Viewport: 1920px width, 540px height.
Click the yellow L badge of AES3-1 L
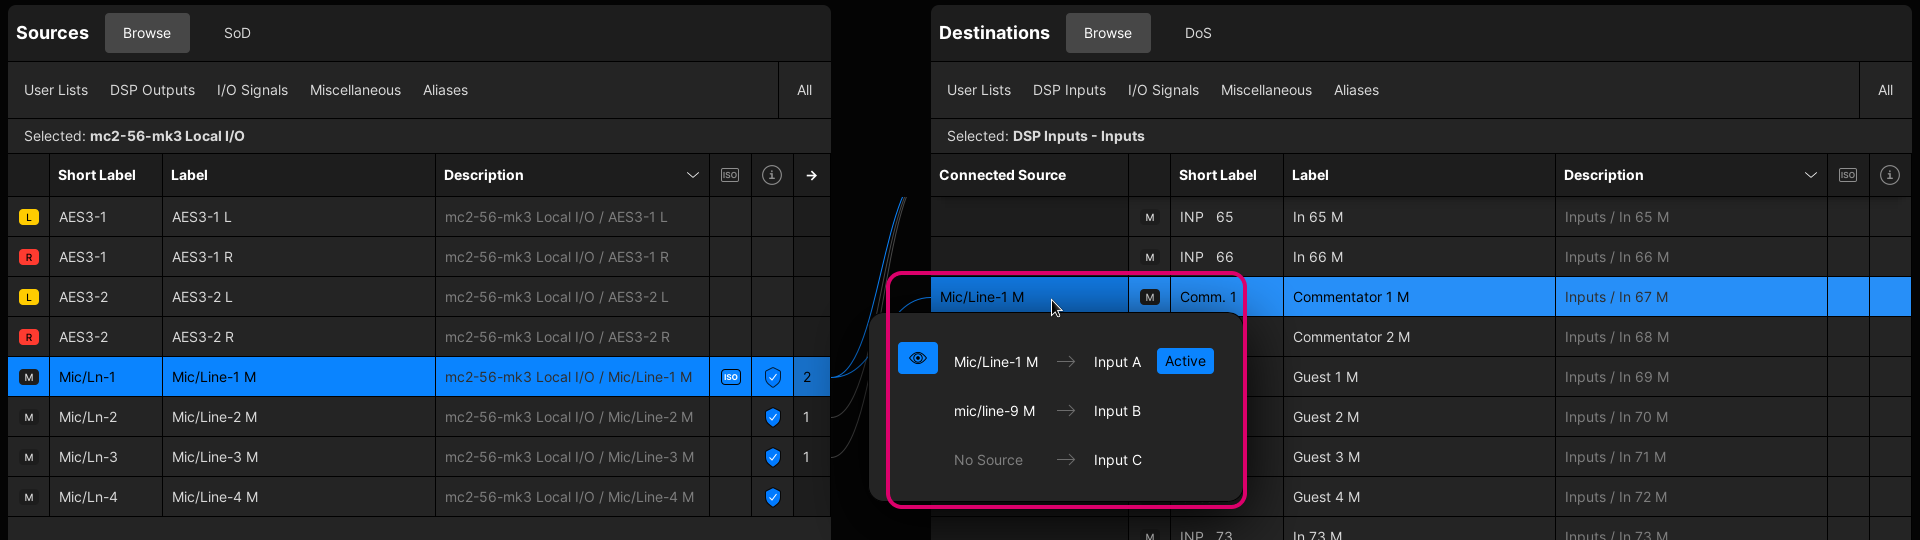tap(29, 217)
